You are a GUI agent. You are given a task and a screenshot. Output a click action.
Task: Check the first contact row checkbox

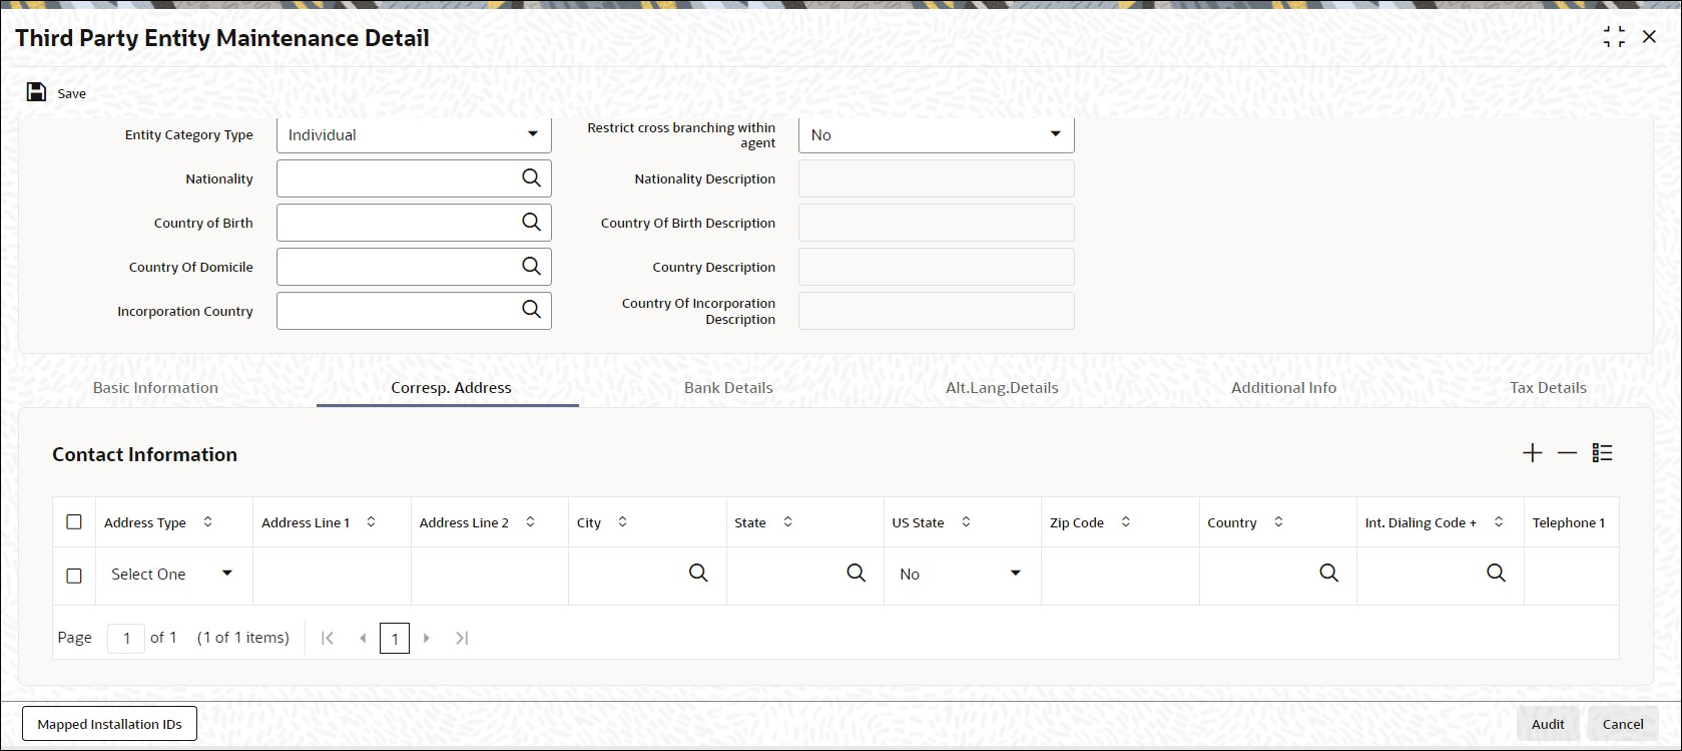coord(74,576)
